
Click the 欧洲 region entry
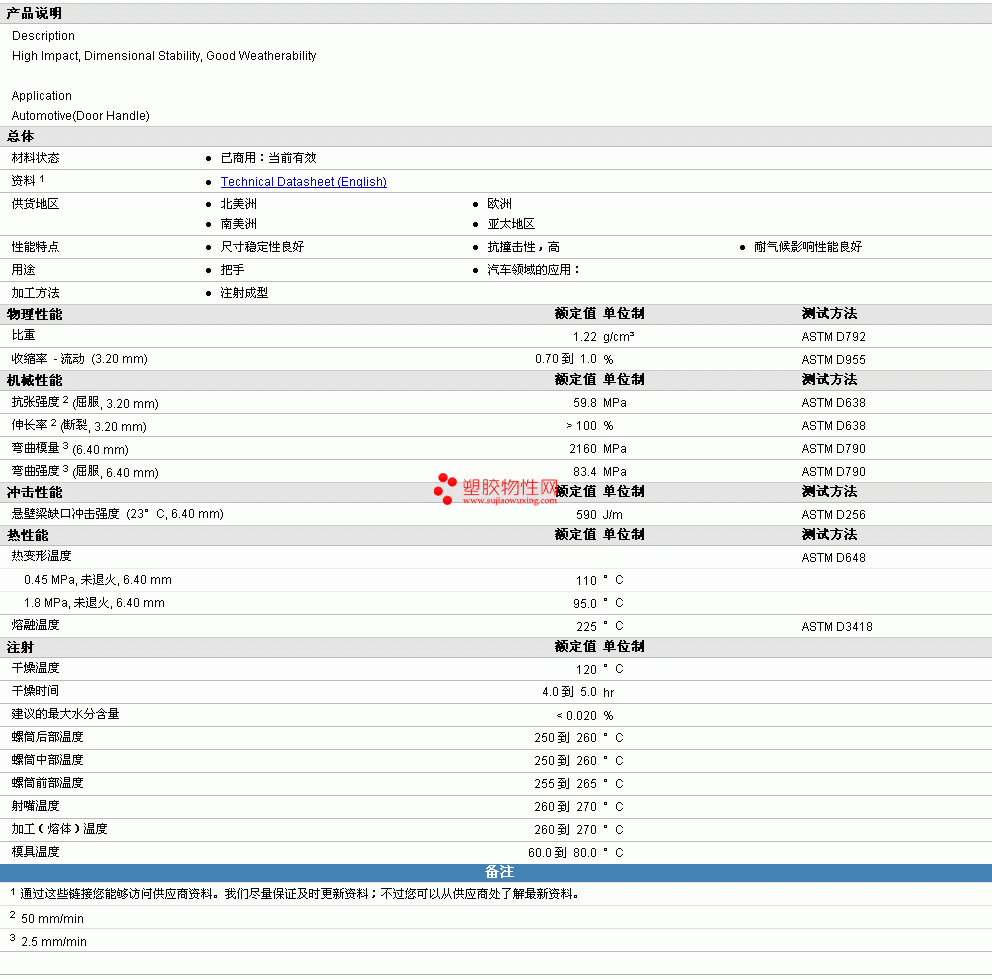pos(499,204)
